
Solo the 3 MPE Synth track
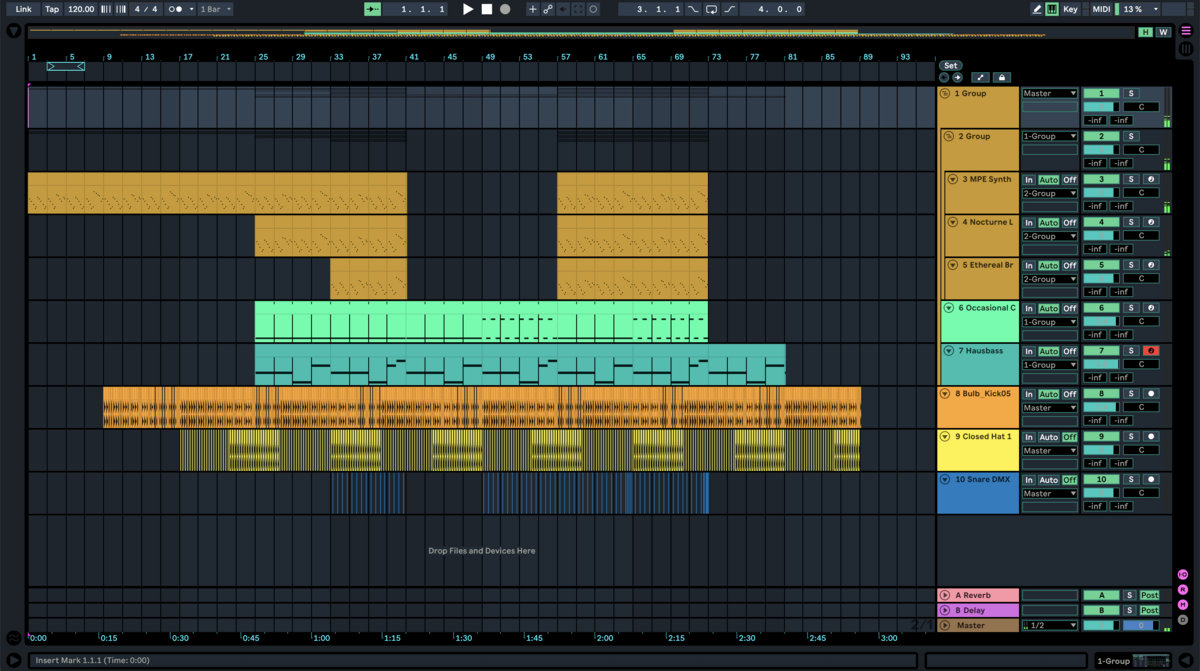[1131, 180]
